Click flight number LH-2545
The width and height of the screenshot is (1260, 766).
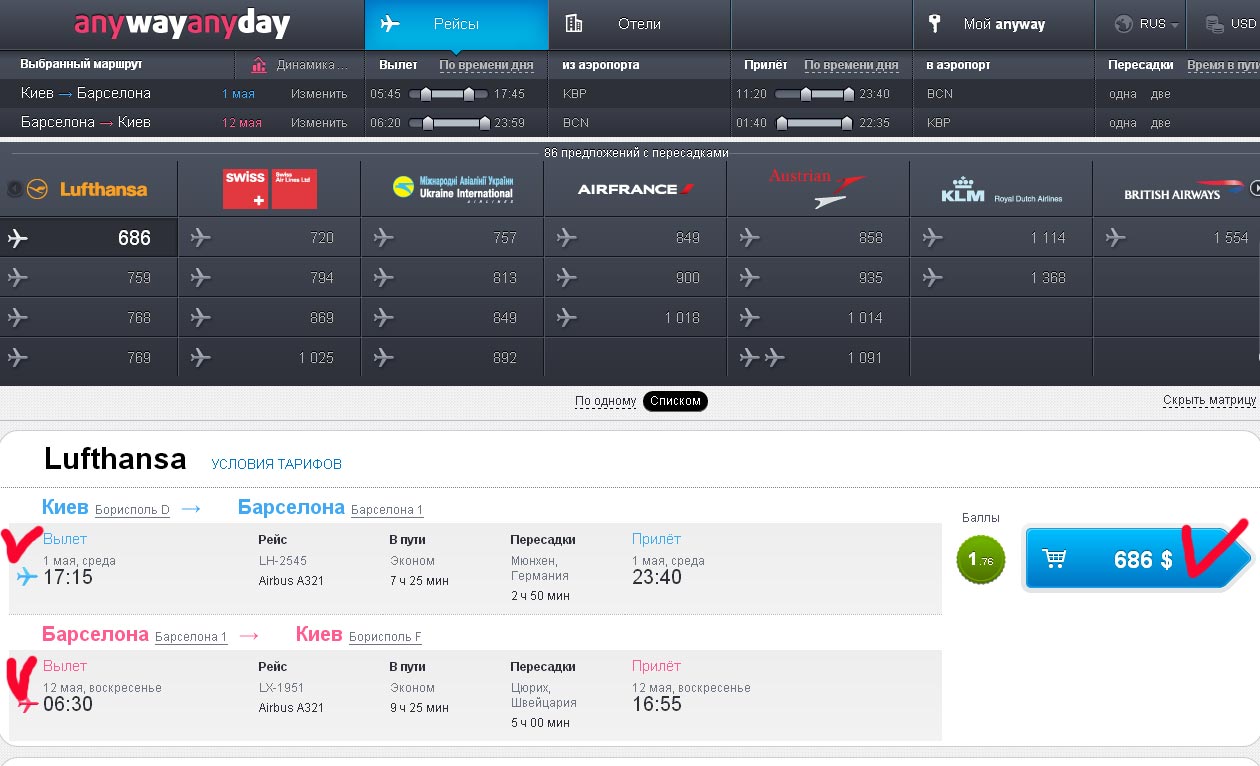click(283, 561)
